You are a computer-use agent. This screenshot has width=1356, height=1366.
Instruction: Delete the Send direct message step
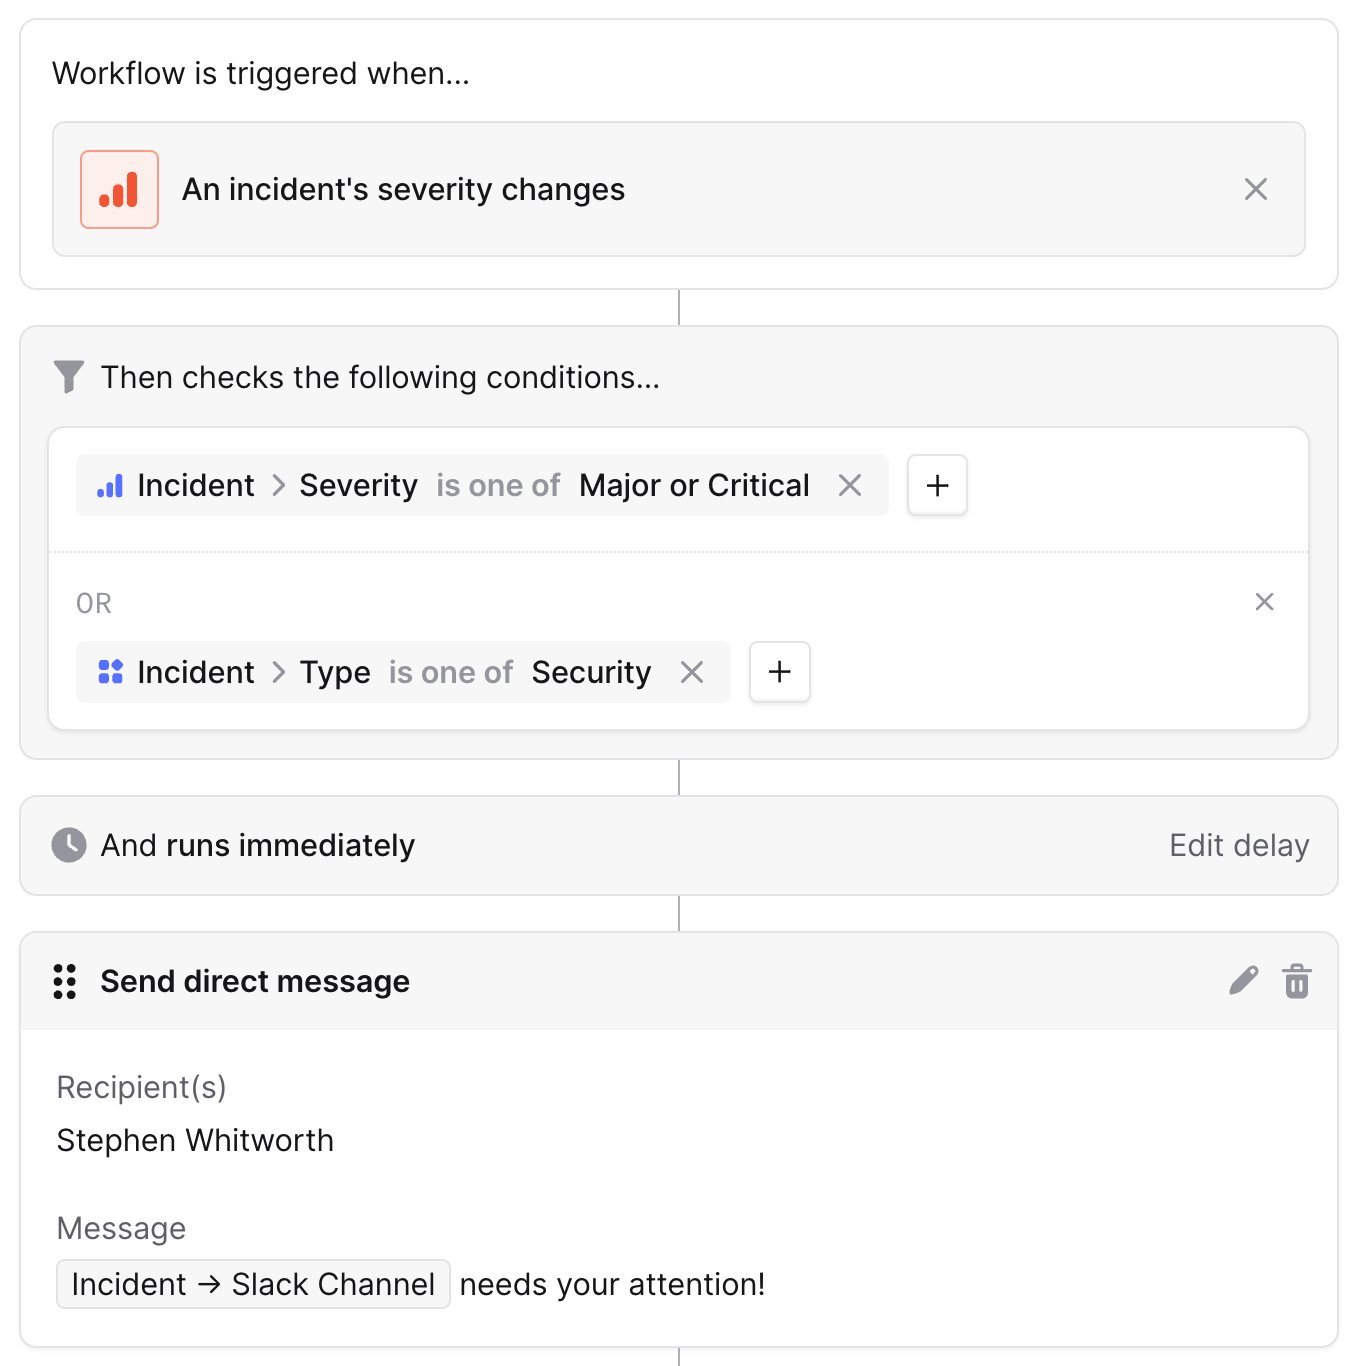(1296, 981)
